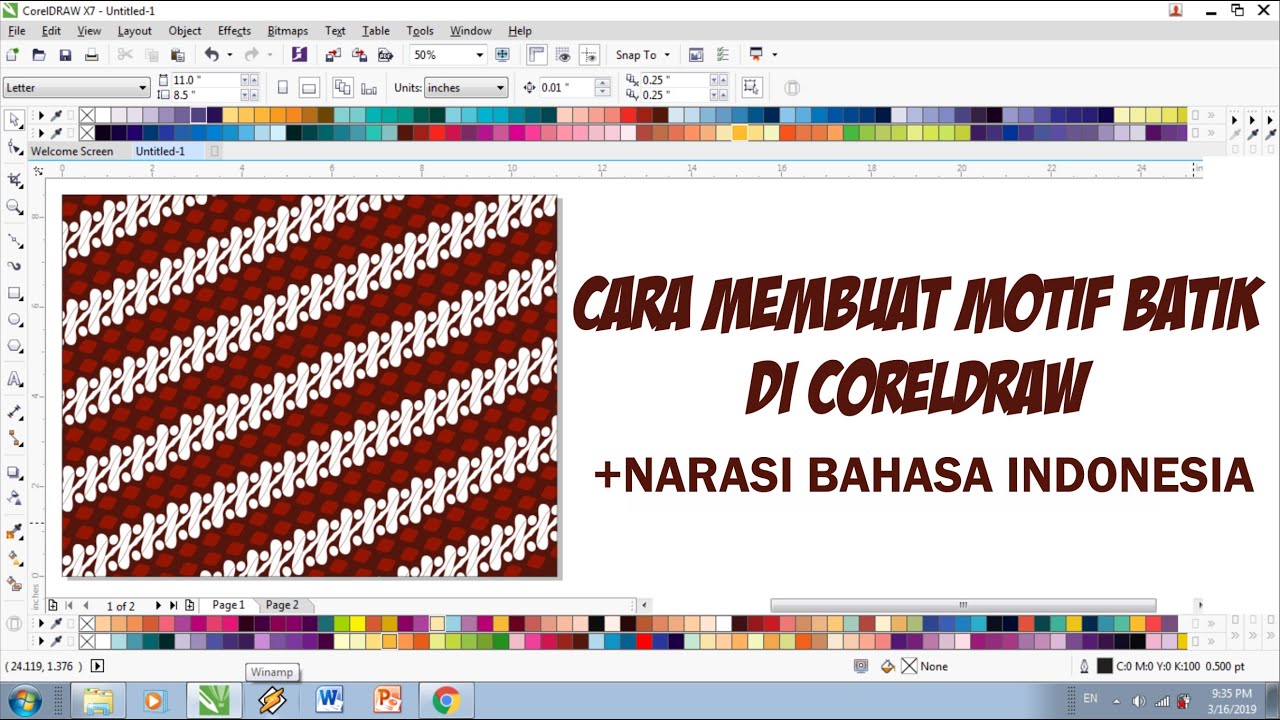Select the Color Eyedropper tool in the toolbox
This screenshot has height=720, width=1280.
(14, 532)
